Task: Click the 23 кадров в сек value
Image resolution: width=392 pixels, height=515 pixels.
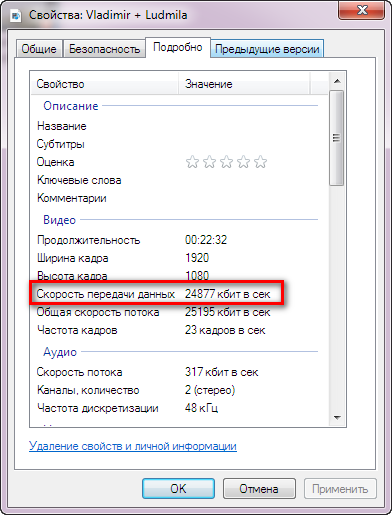Action: (x=225, y=330)
